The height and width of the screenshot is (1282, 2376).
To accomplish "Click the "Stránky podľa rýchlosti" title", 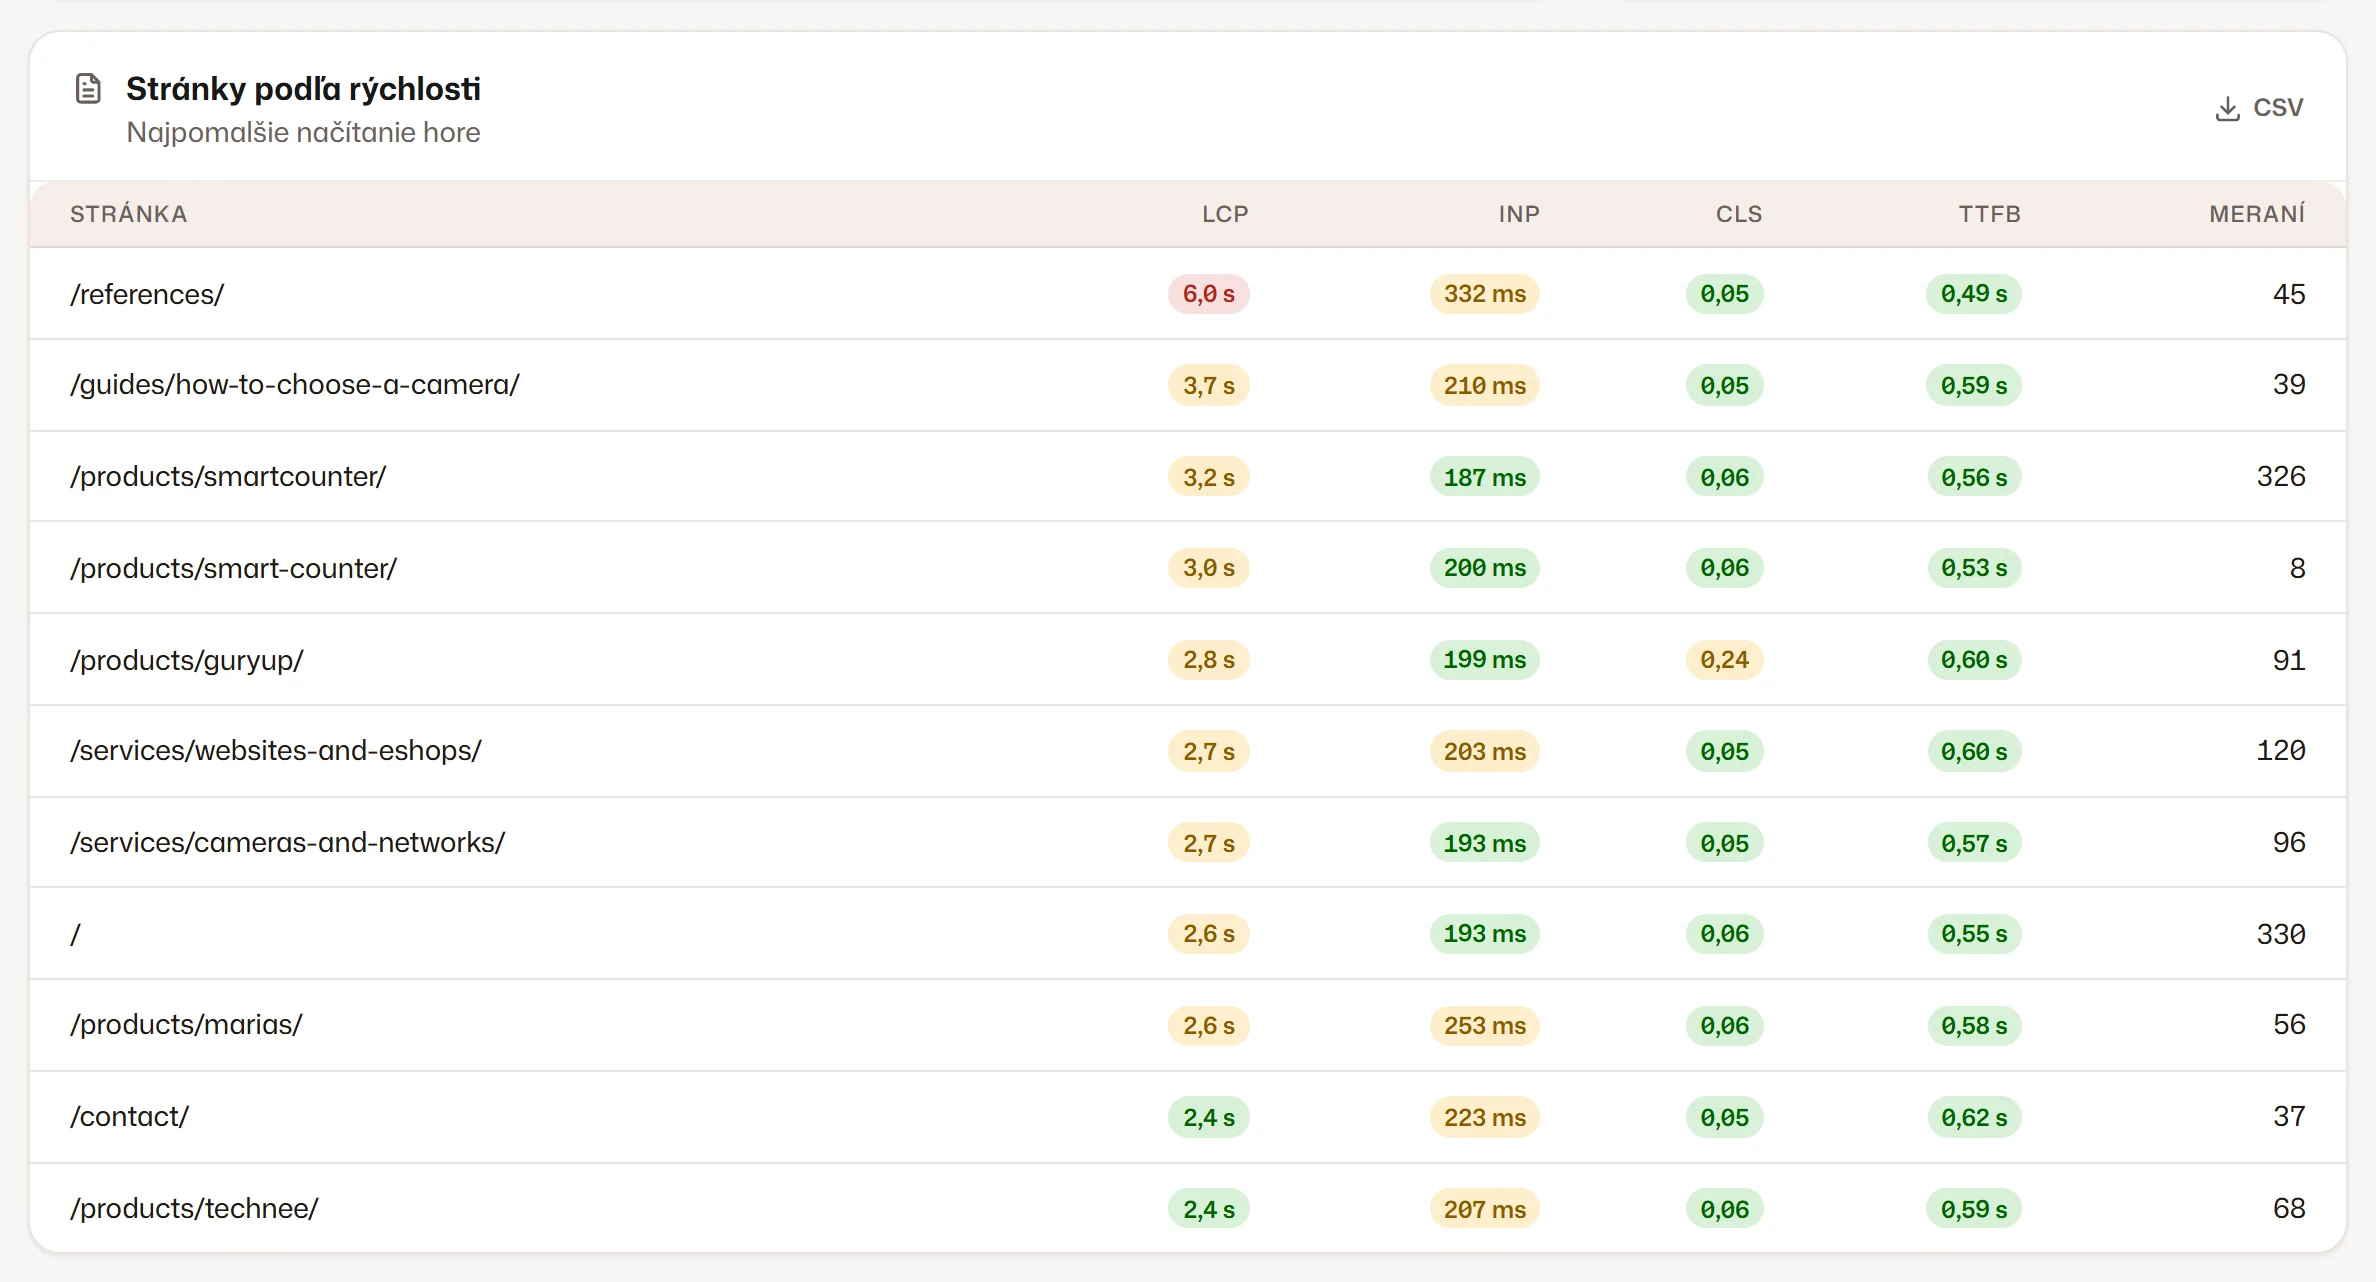I will click(x=303, y=89).
